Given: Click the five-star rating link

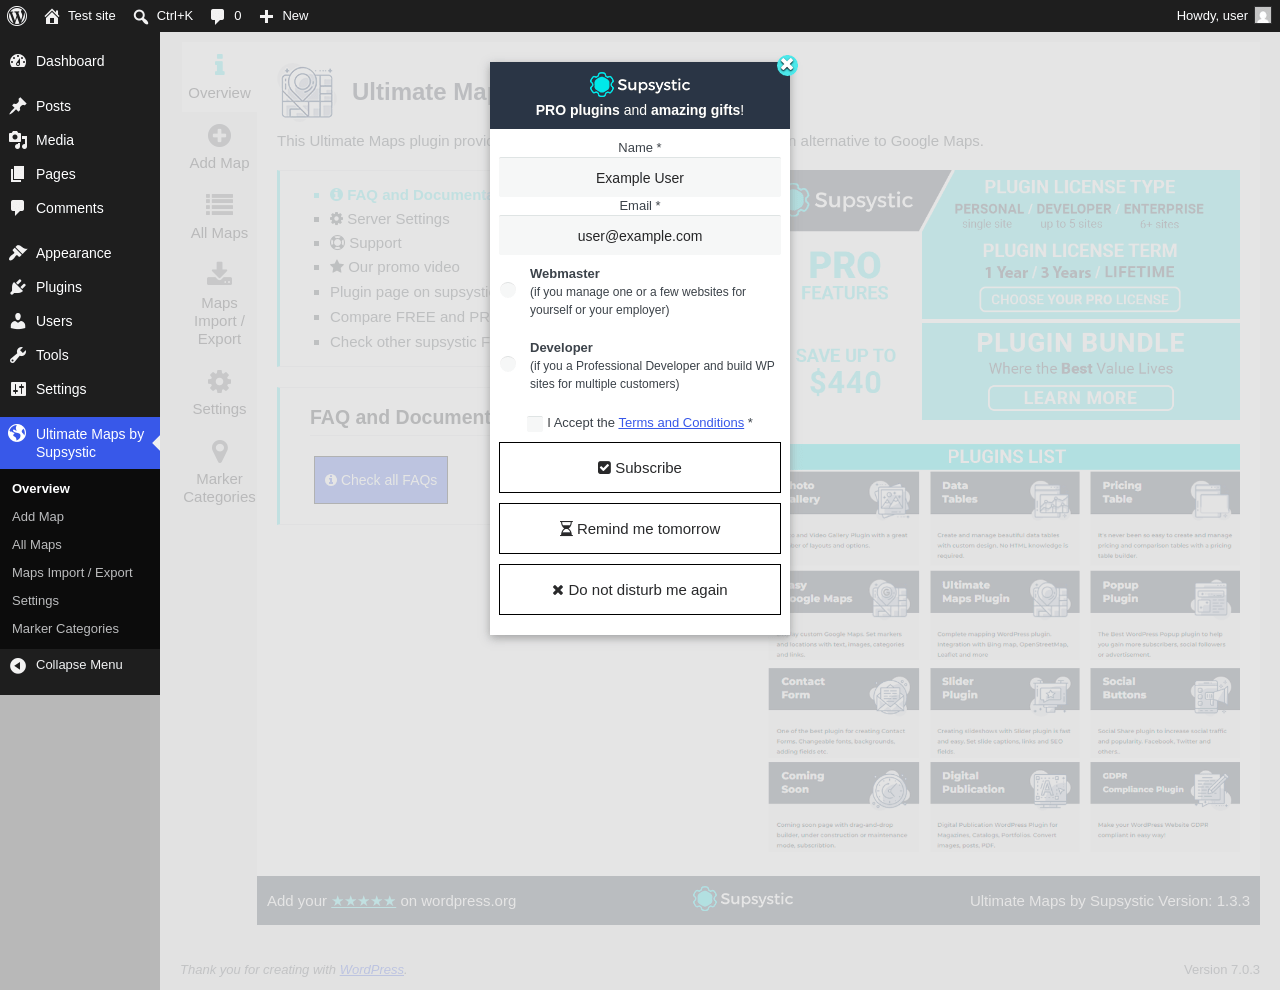Looking at the screenshot, I should (364, 901).
